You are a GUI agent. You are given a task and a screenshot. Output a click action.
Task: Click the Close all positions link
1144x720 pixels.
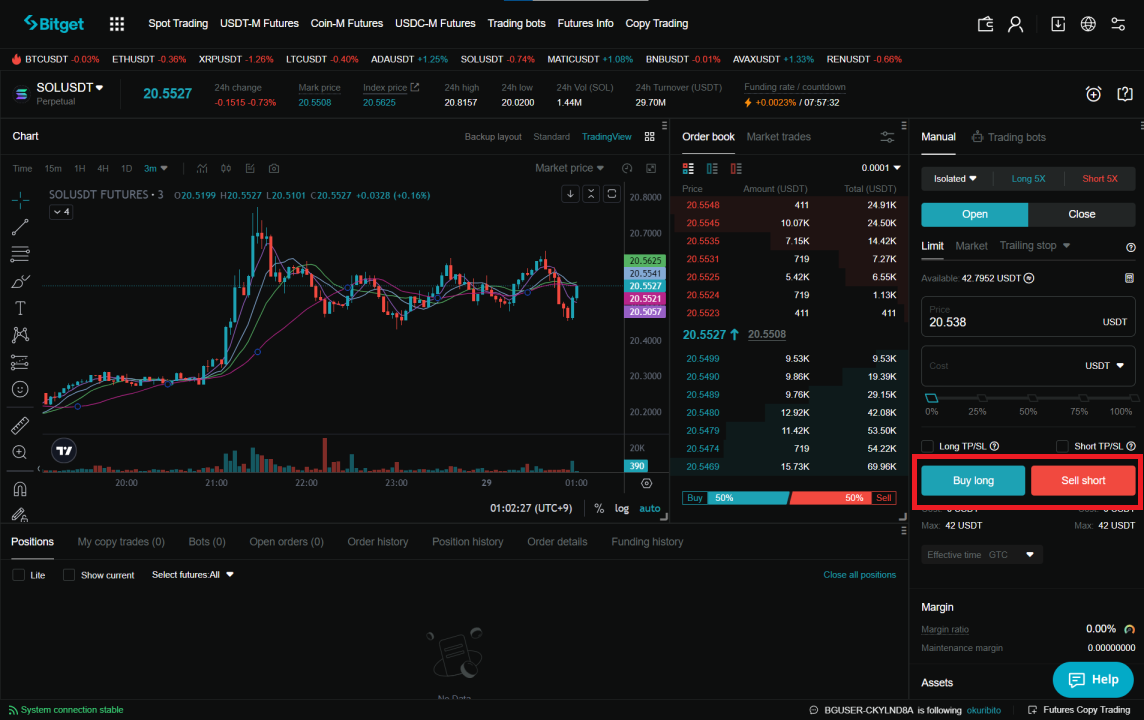pos(859,575)
